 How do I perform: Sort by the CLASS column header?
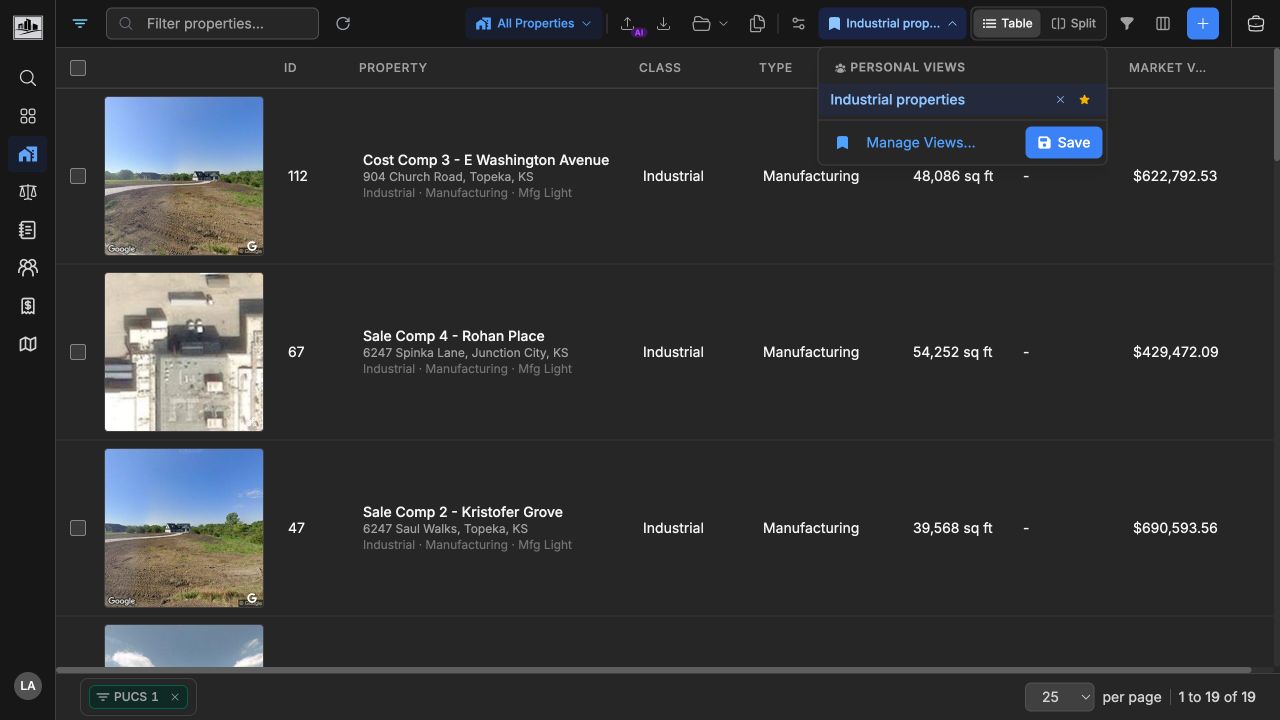pos(660,68)
